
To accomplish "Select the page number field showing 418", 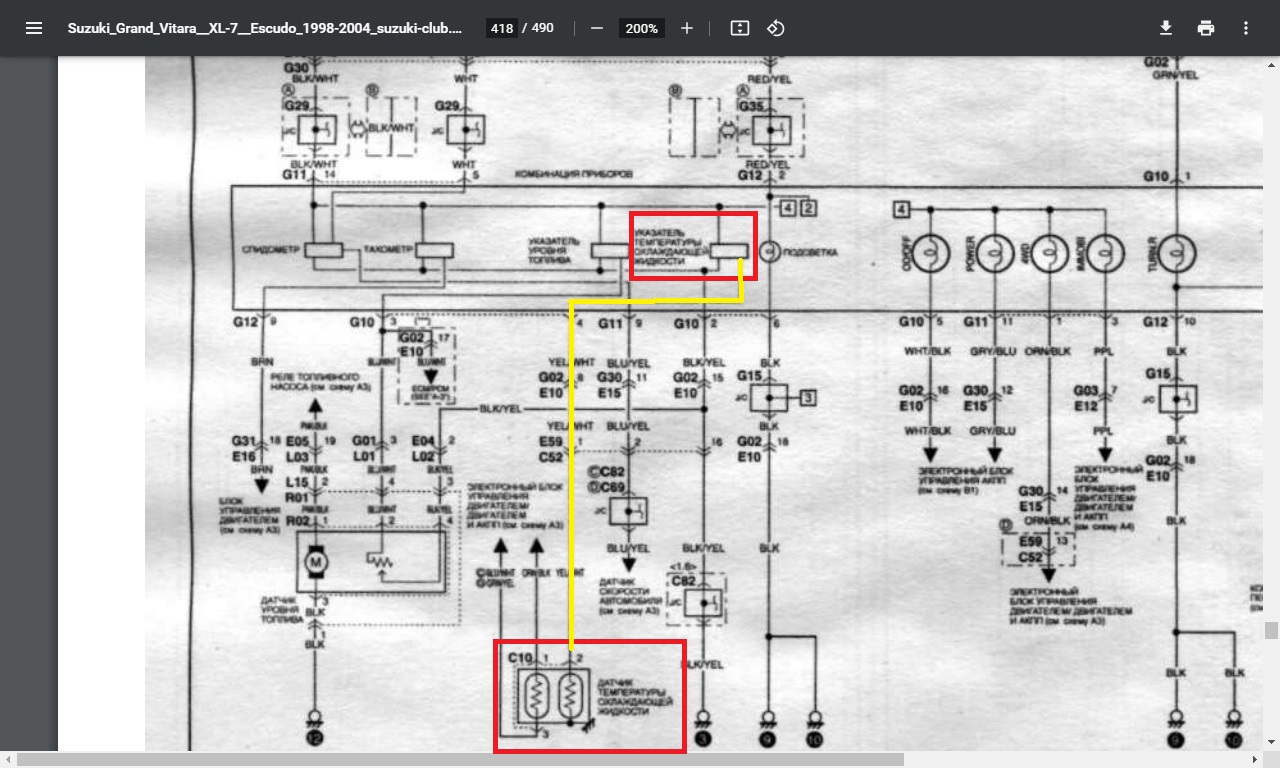I will pos(502,28).
